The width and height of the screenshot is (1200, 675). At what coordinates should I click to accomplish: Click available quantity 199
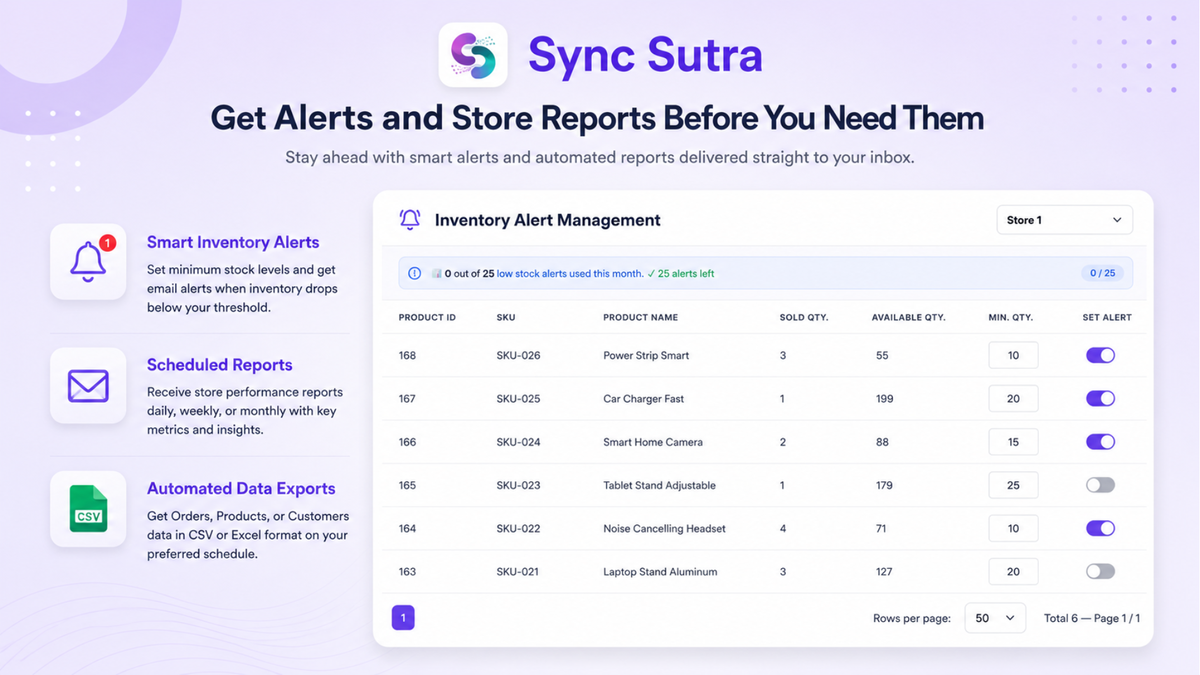884,398
